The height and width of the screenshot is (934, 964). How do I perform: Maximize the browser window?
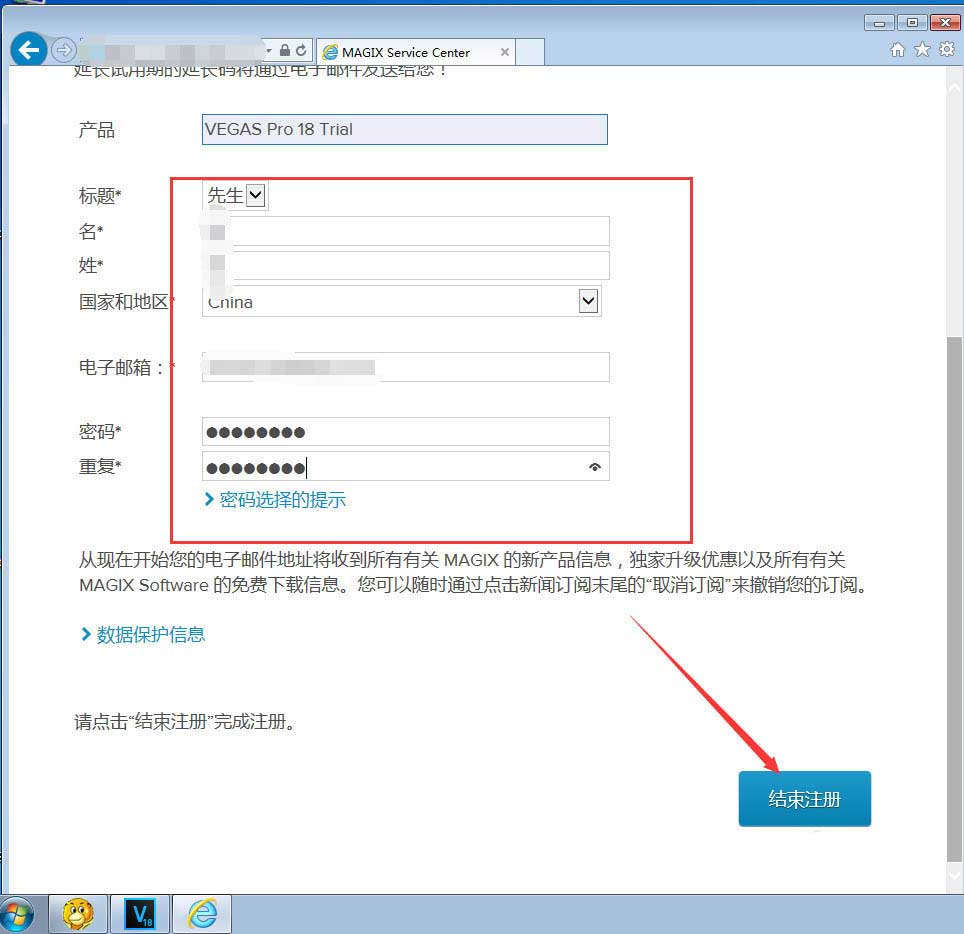coord(912,23)
